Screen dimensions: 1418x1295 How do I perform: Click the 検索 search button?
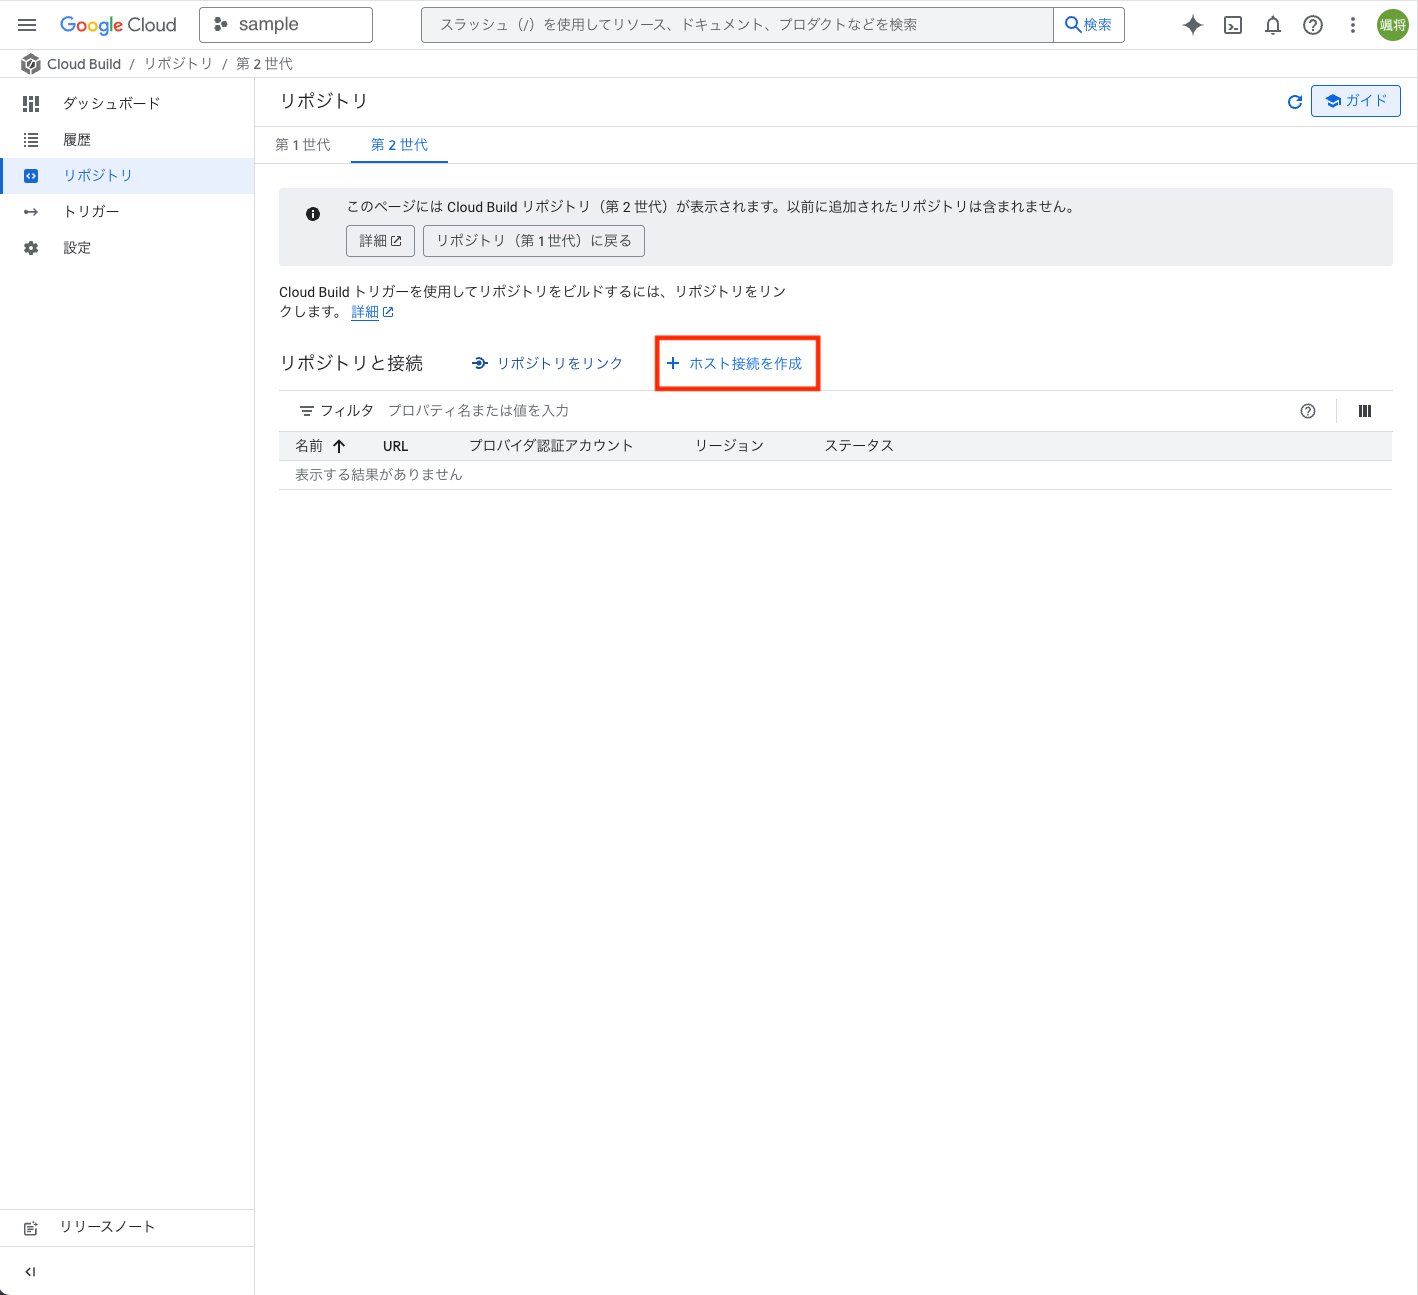1089,25
